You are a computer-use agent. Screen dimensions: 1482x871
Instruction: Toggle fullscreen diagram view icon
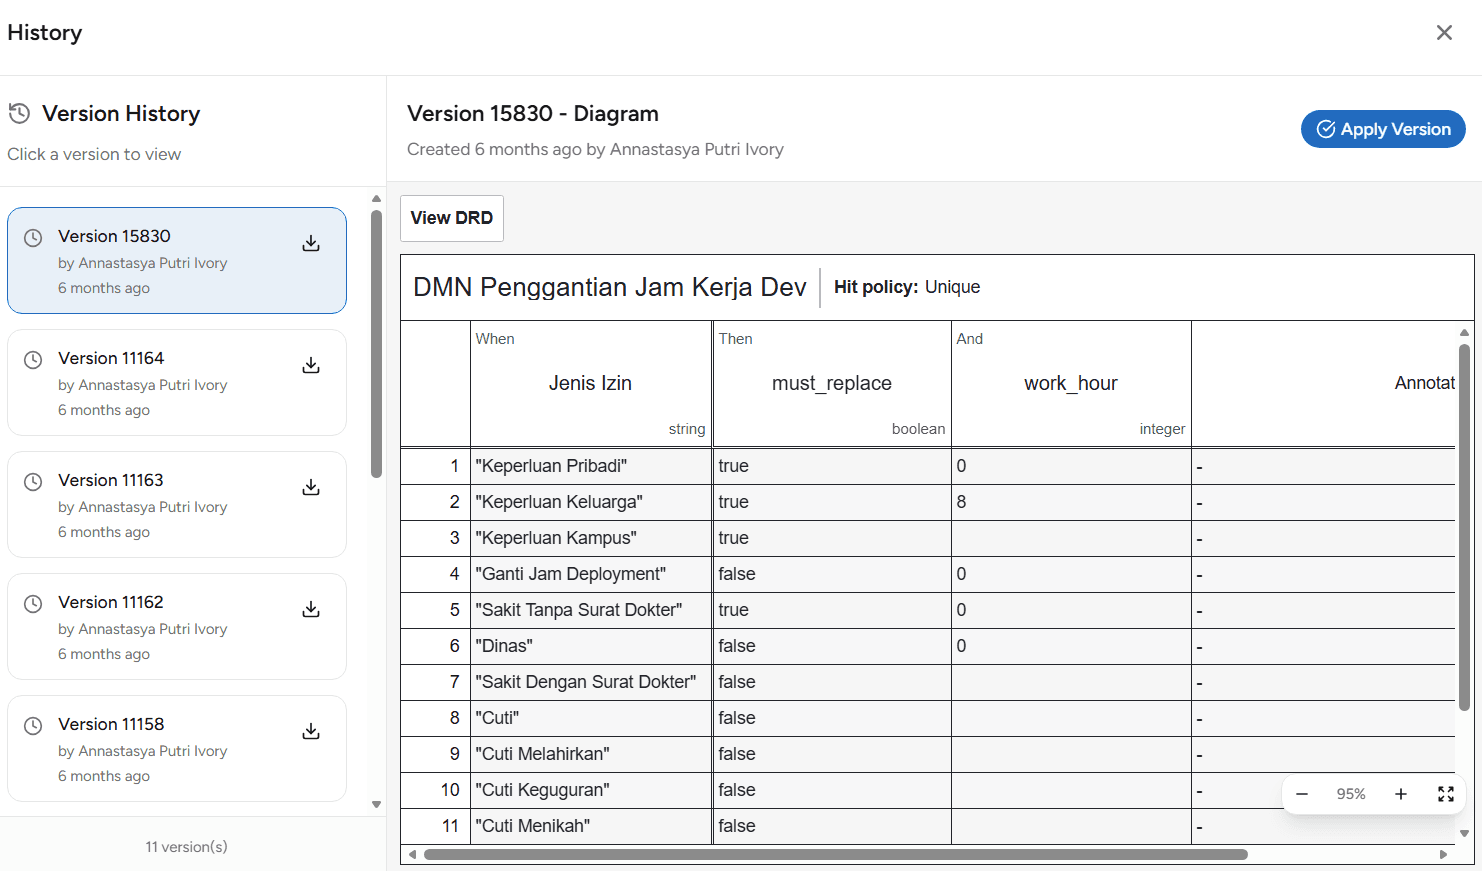[1446, 794]
